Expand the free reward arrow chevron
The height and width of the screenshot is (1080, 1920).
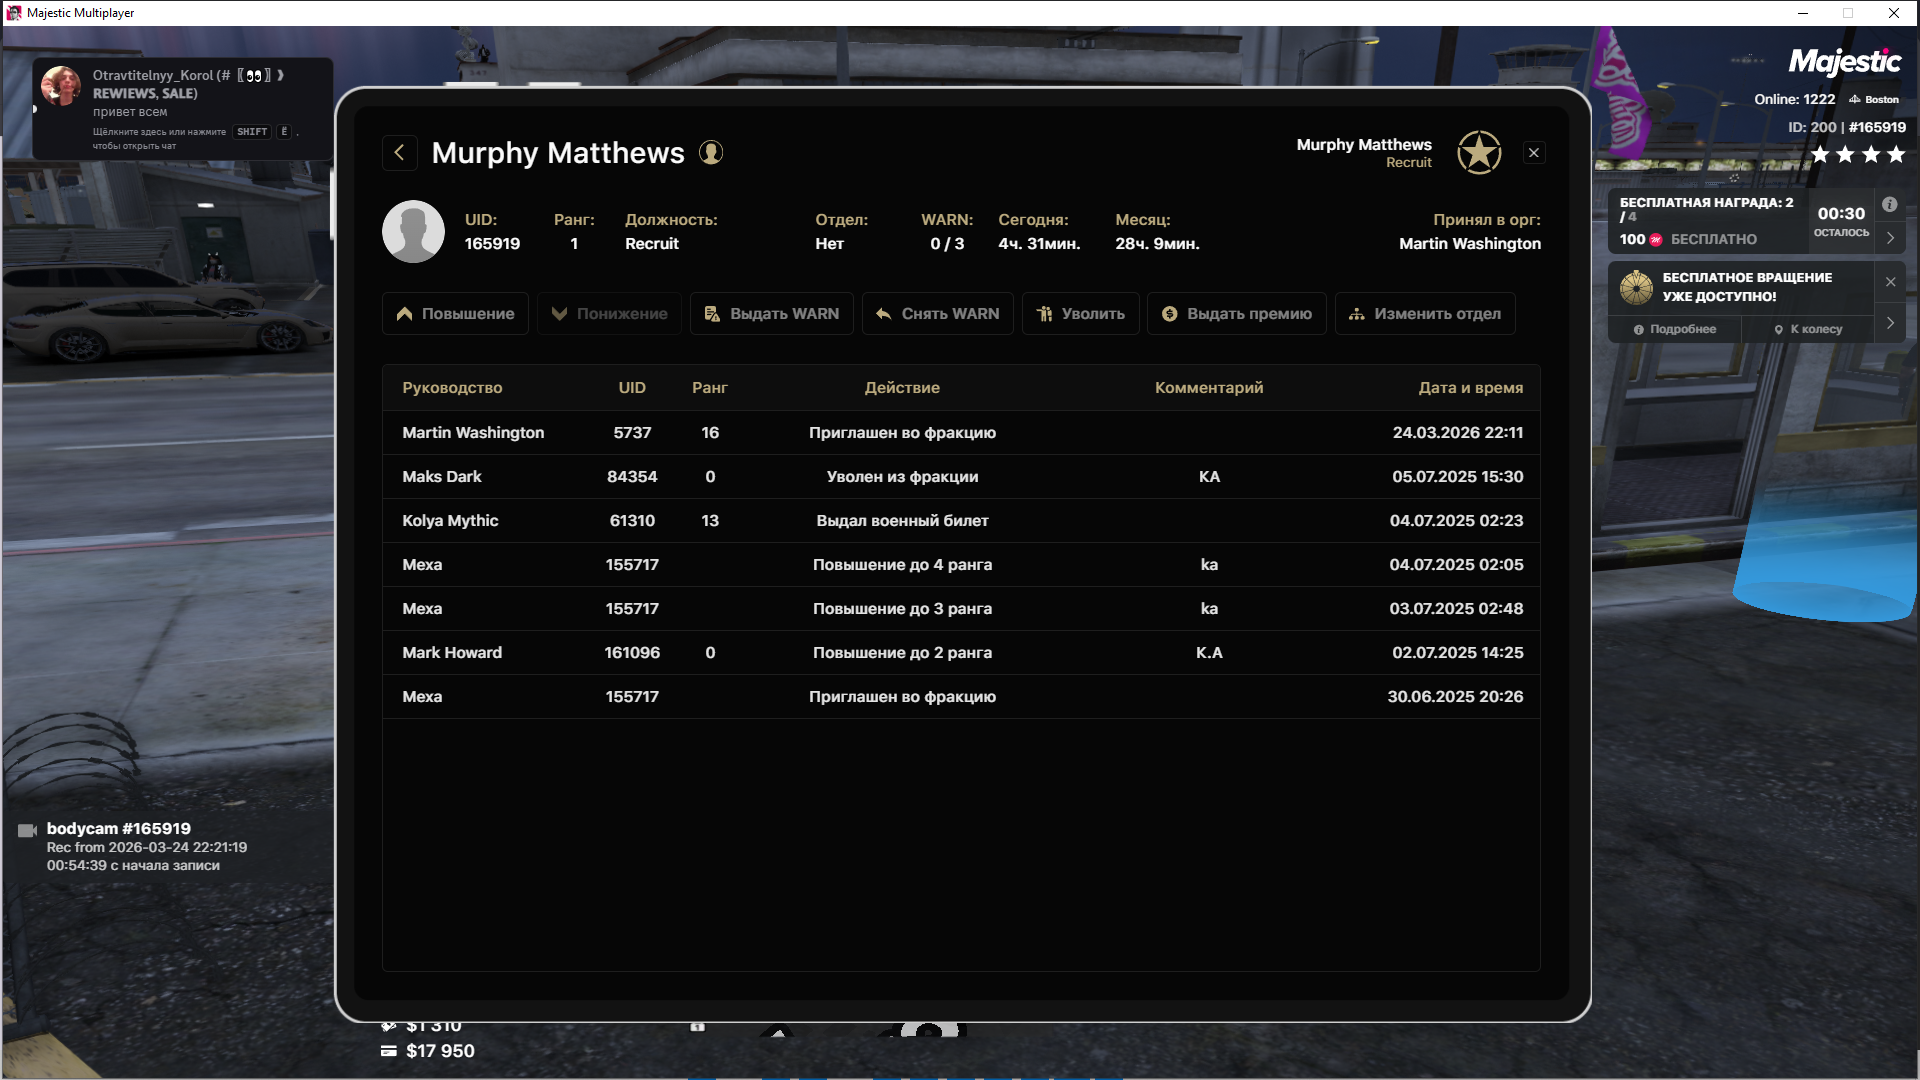[1890, 238]
